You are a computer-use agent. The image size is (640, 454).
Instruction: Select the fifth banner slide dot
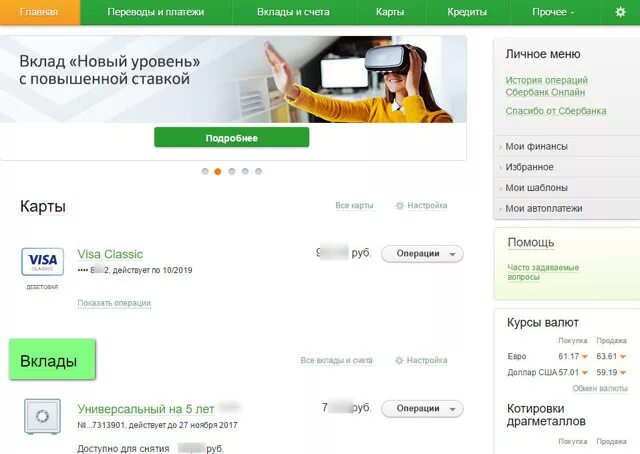pyautogui.click(x=258, y=171)
